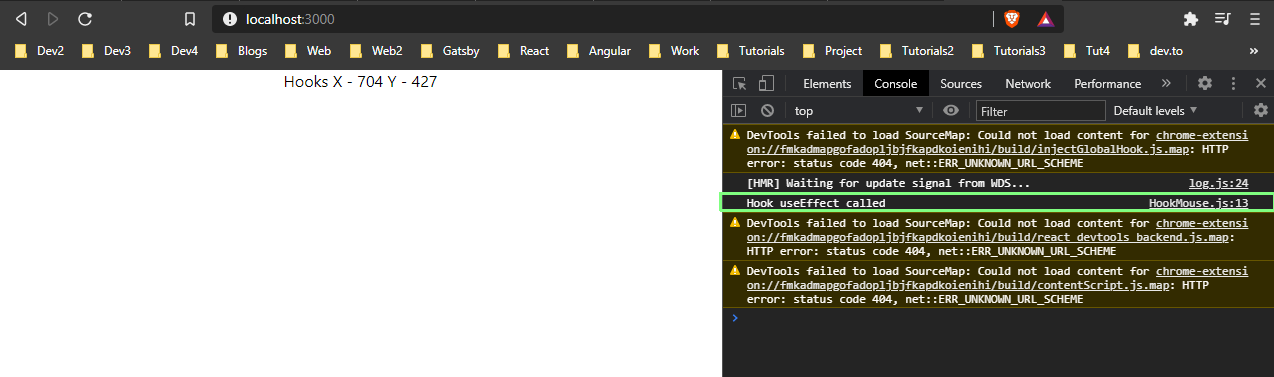Click the 'Hooks X - 704 Y - 427' text
This screenshot has height=377, width=1274.
[360, 82]
